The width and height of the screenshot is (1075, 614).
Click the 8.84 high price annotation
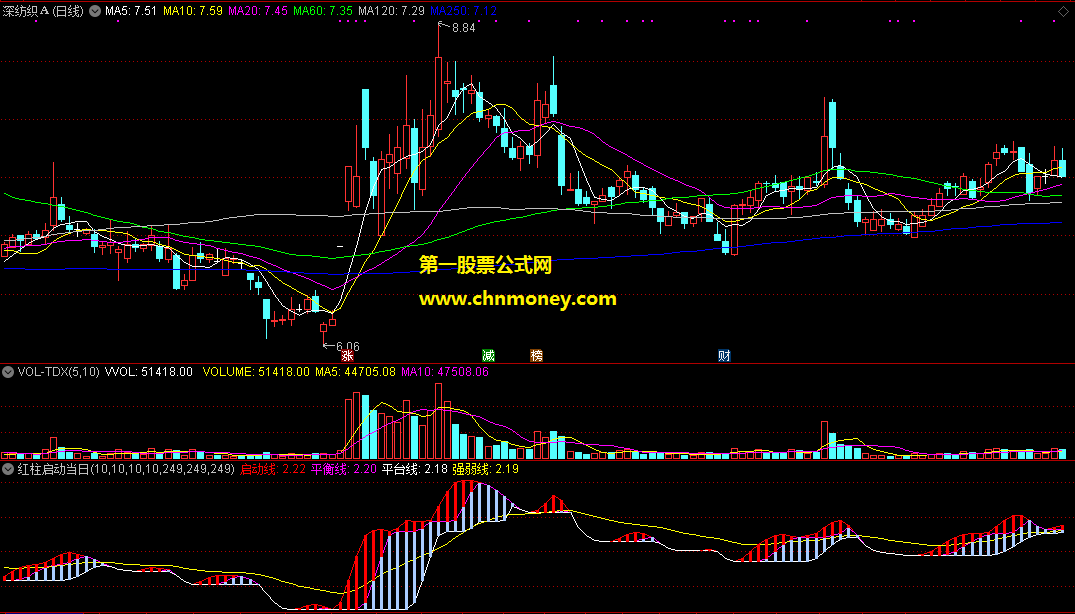coord(463,28)
